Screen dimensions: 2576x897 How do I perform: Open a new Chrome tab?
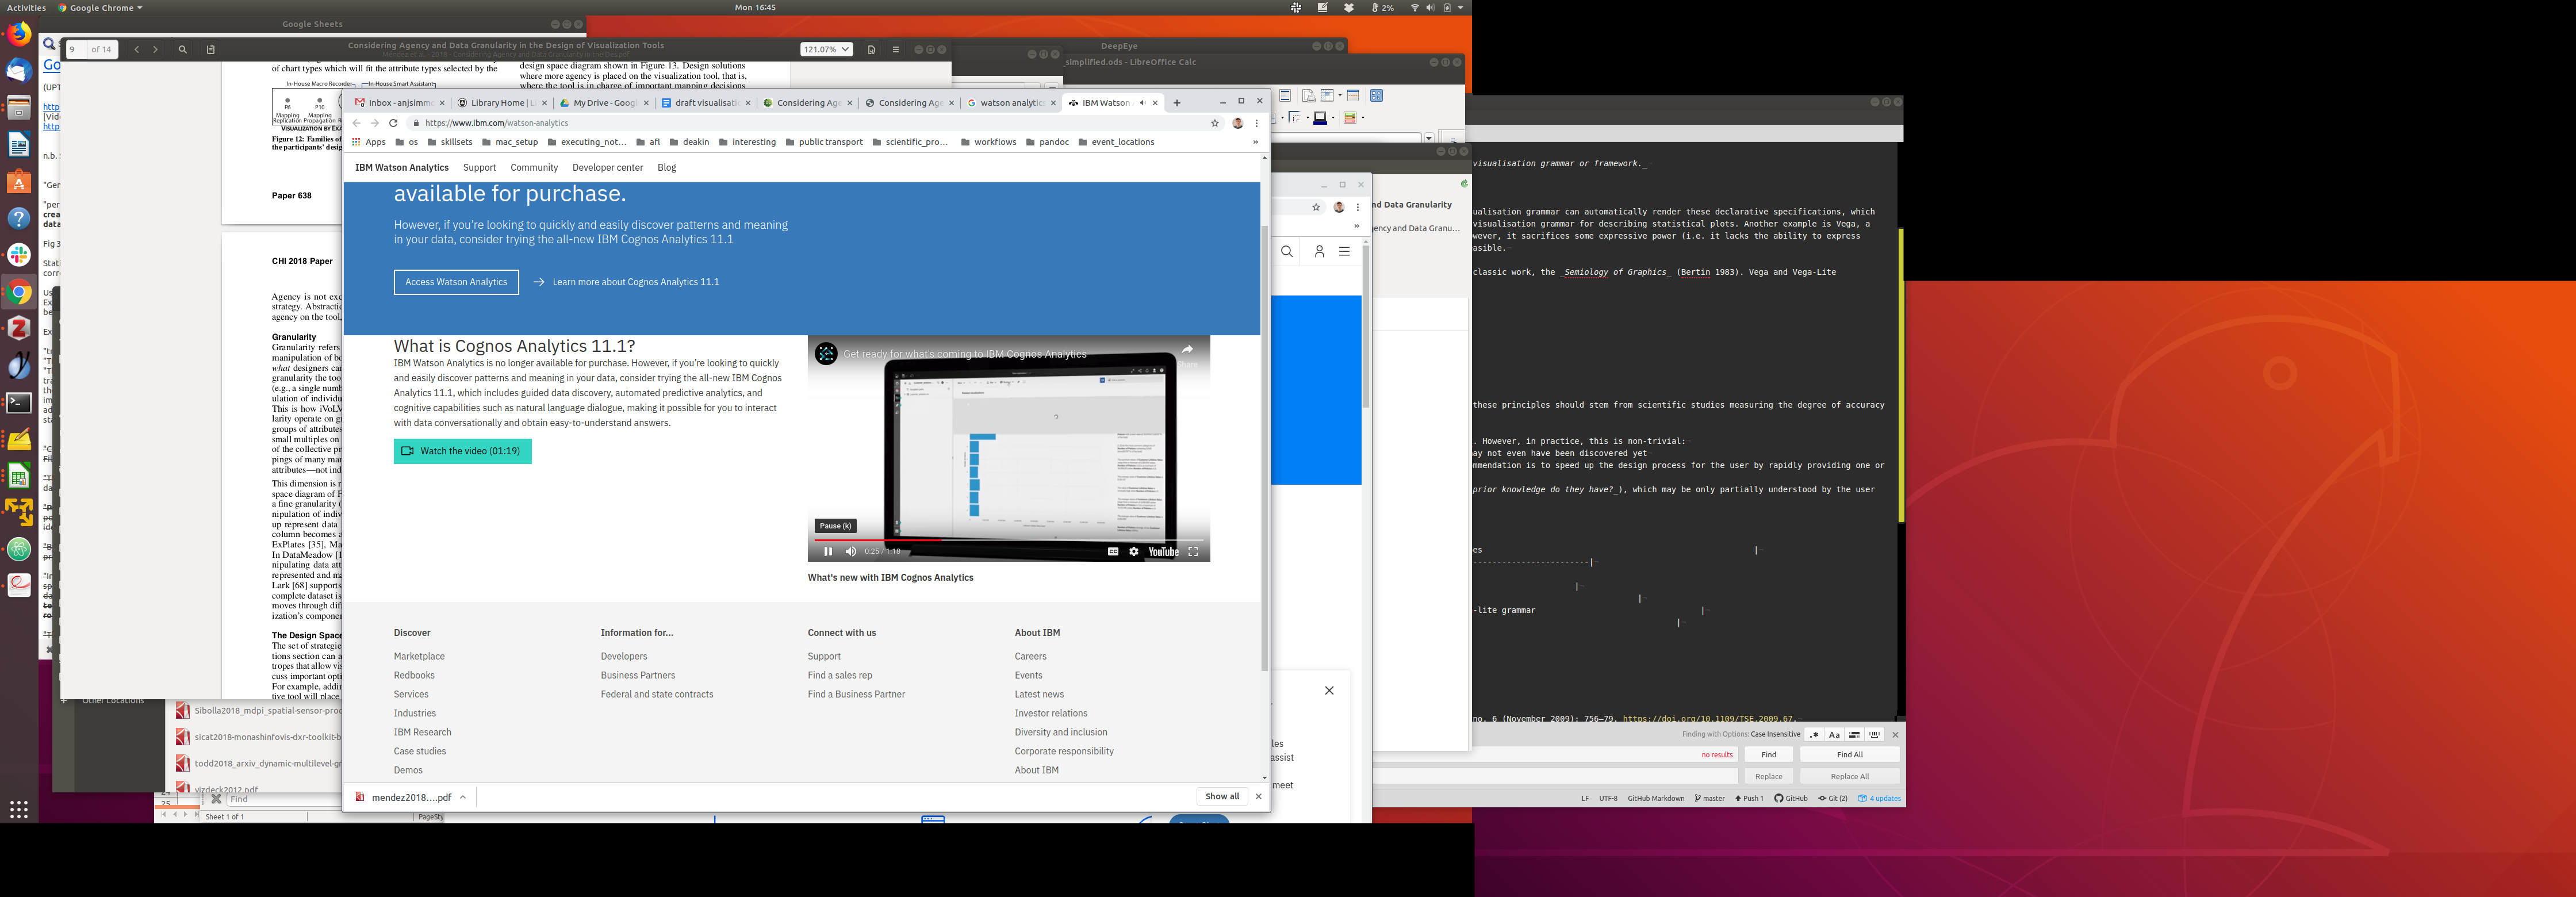[x=1177, y=103]
